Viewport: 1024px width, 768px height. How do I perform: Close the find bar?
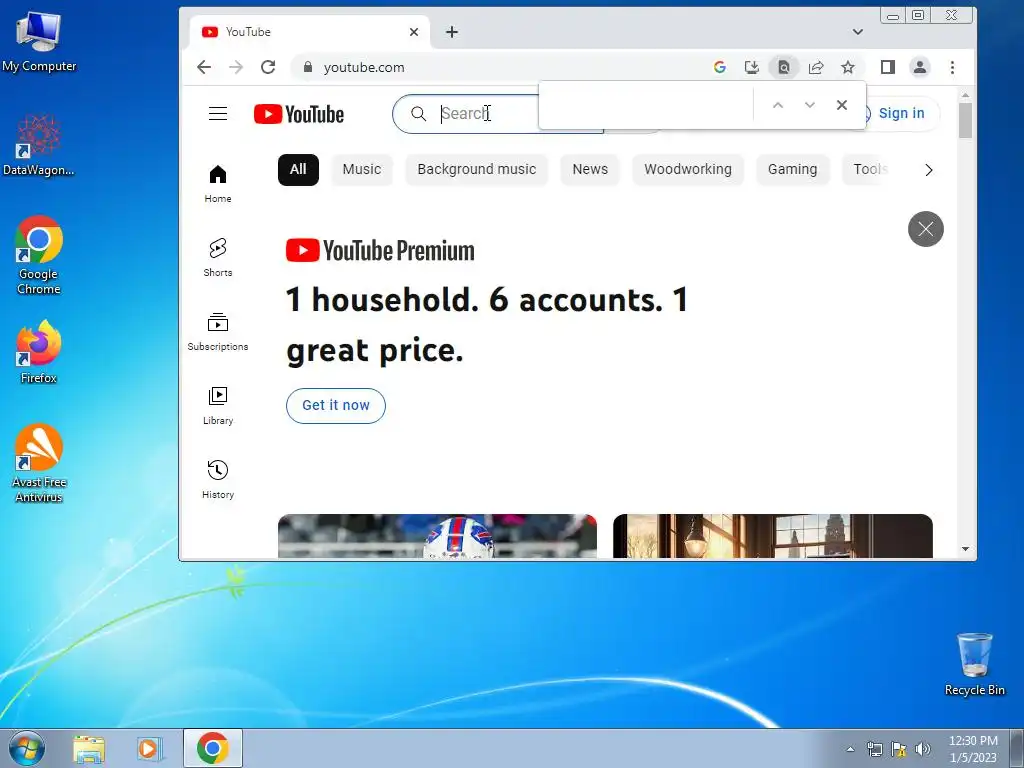click(842, 105)
